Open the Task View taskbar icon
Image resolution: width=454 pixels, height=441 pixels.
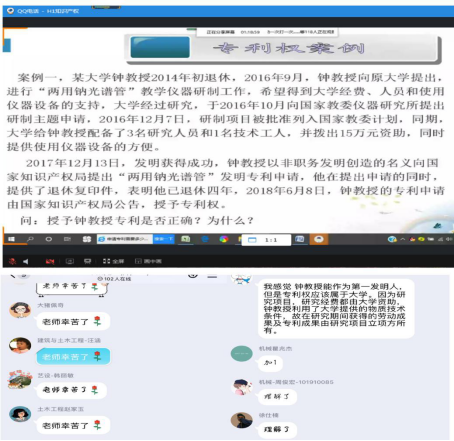pyautogui.click(x=67, y=239)
